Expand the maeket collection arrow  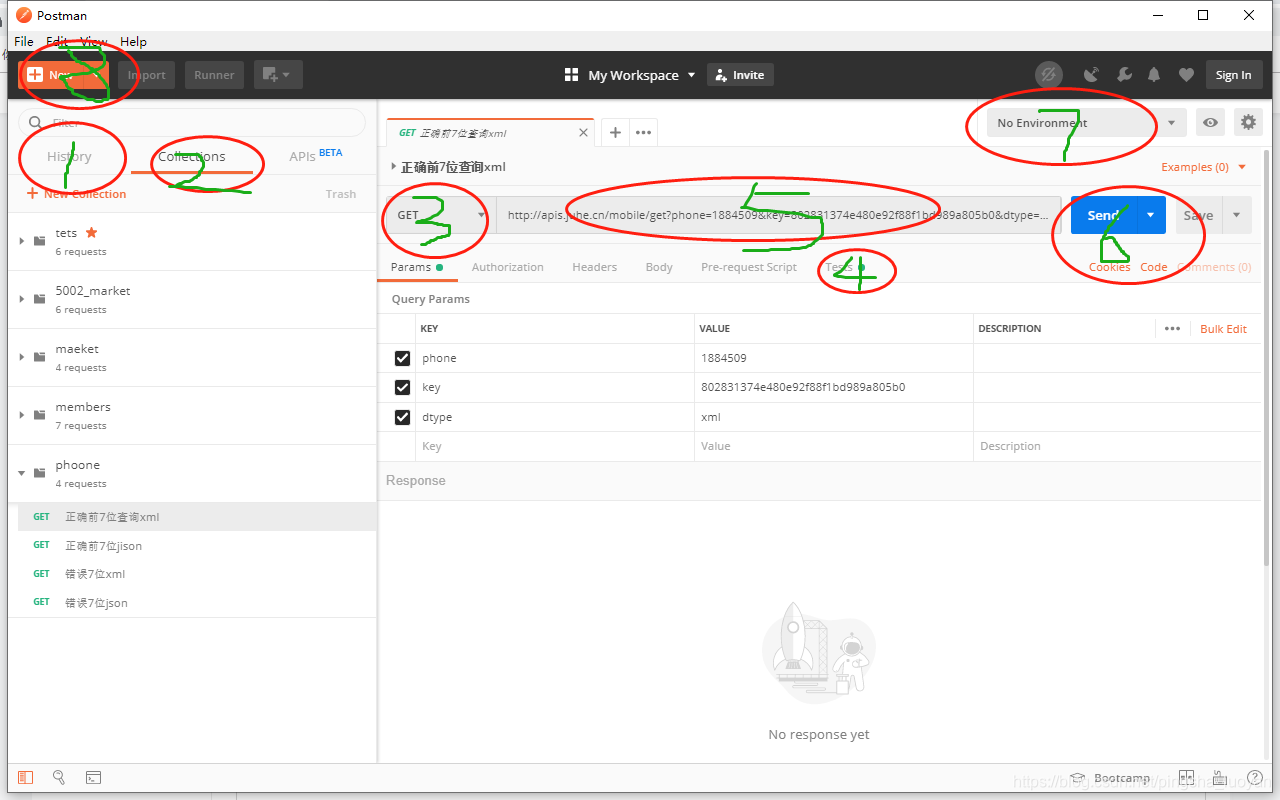pos(22,357)
